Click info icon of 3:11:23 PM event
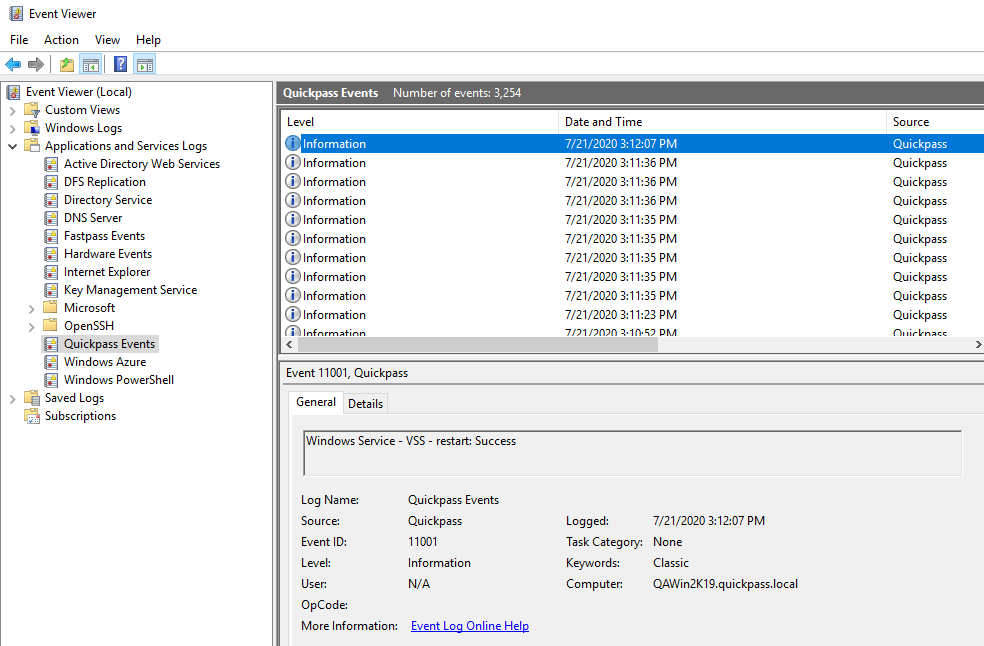The image size is (984, 646). [x=292, y=314]
